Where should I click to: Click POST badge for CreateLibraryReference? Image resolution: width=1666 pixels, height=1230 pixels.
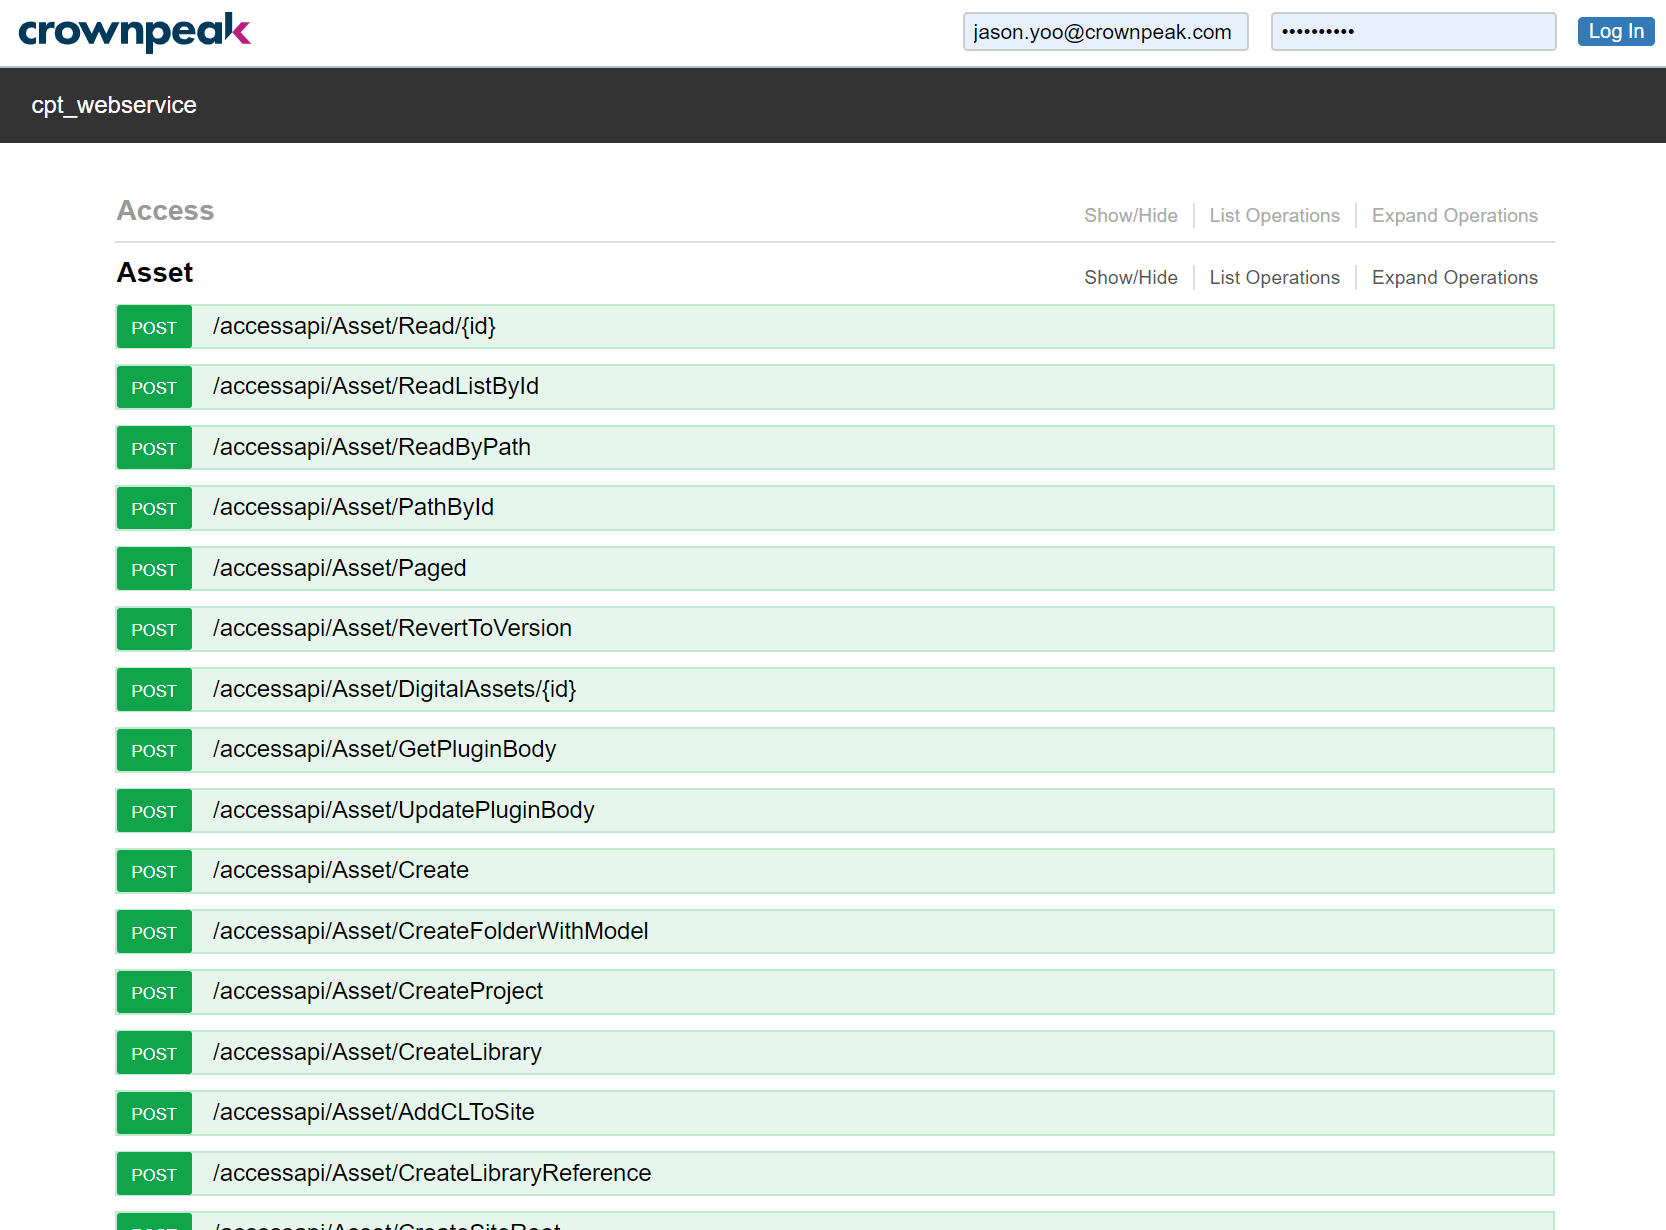click(154, 1174)
